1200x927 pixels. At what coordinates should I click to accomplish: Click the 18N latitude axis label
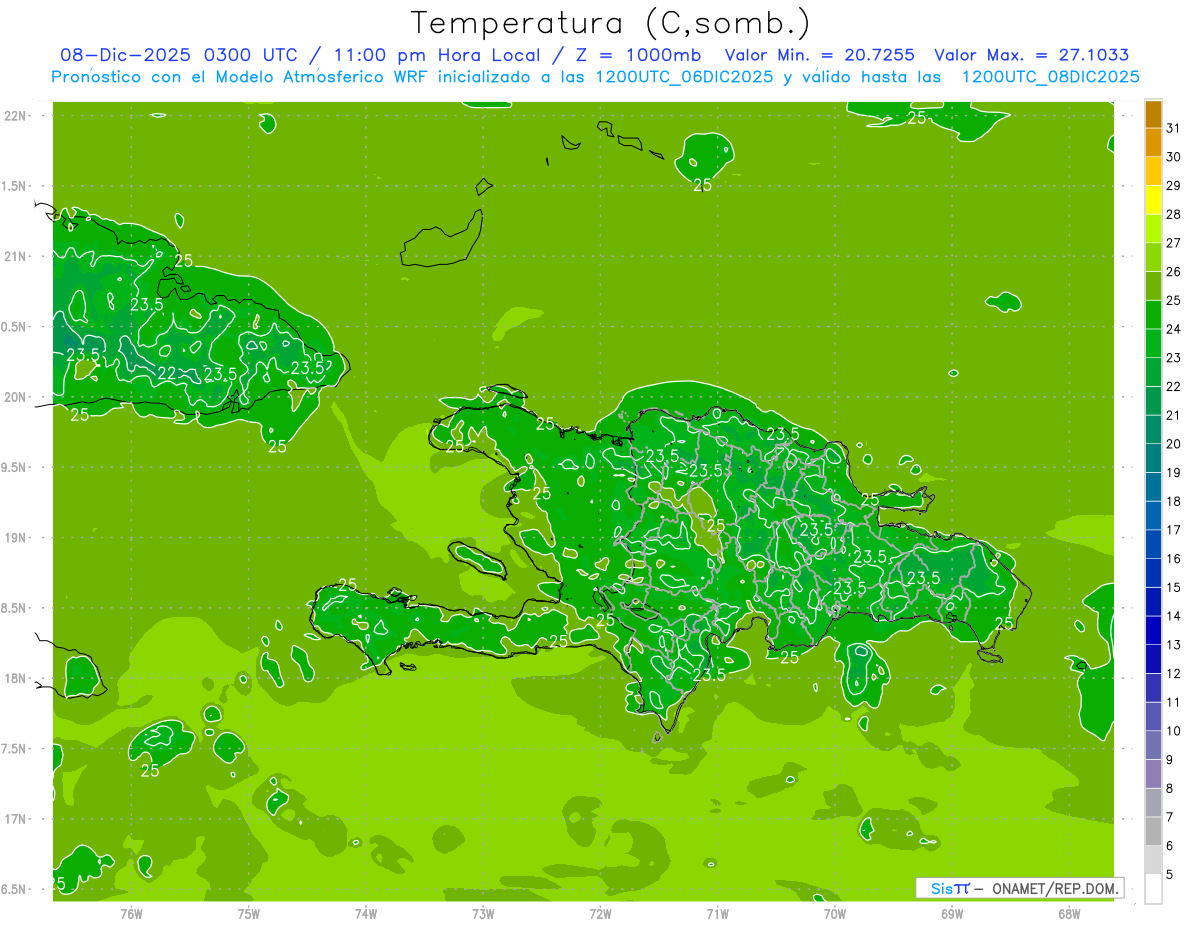coord(16,678)
